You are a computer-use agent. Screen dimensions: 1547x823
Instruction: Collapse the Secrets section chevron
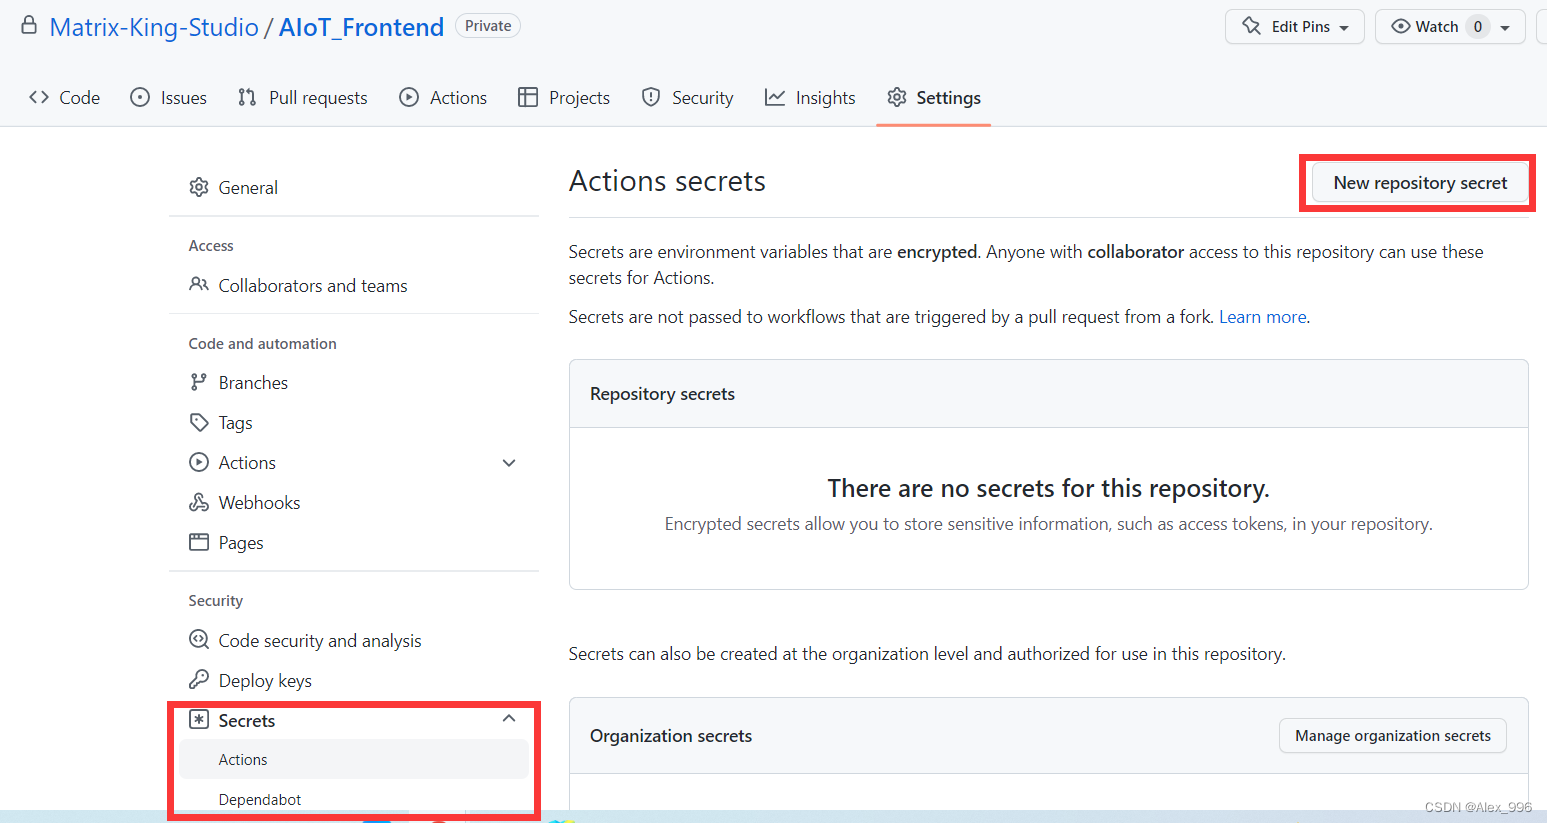(509, 718)
